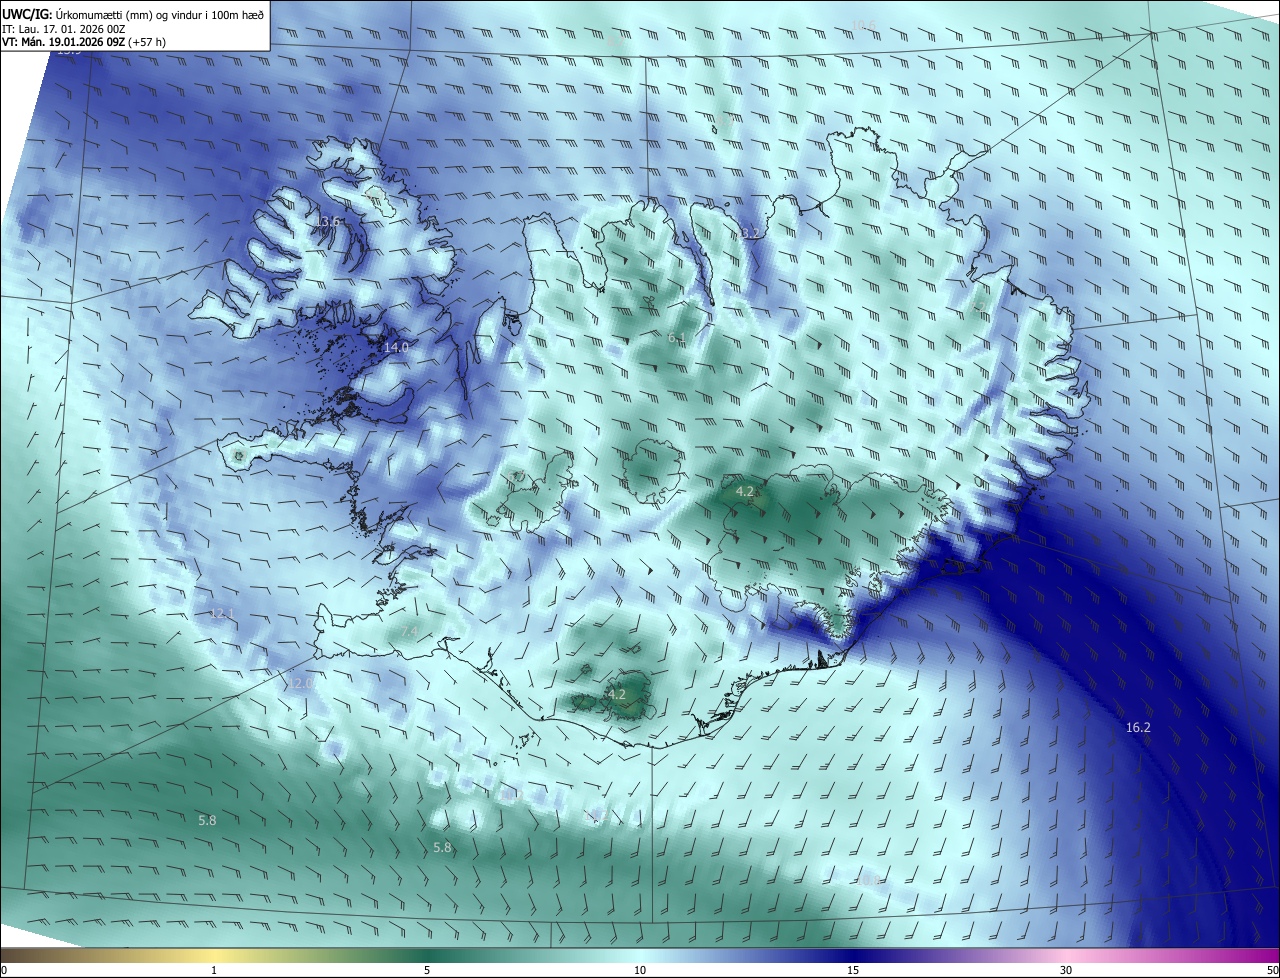Click the 3.6 value in the Westfjords

pyautogui.click(x=330, y=221)
